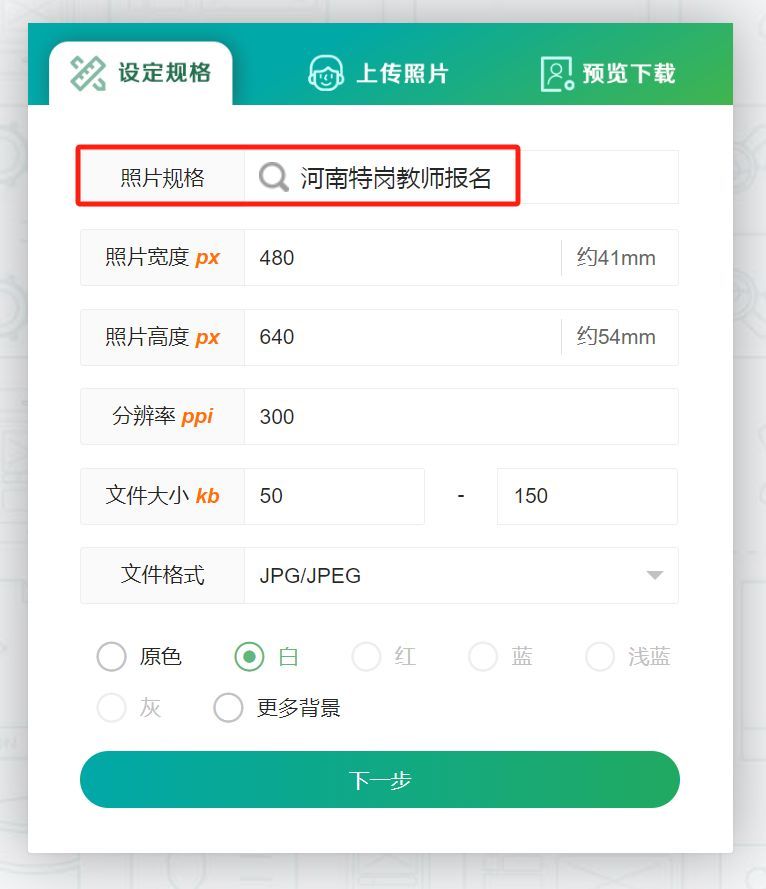The image size is (766, 889).
Task: Switch to the 预览下载 tab
Action: (608, 74)
